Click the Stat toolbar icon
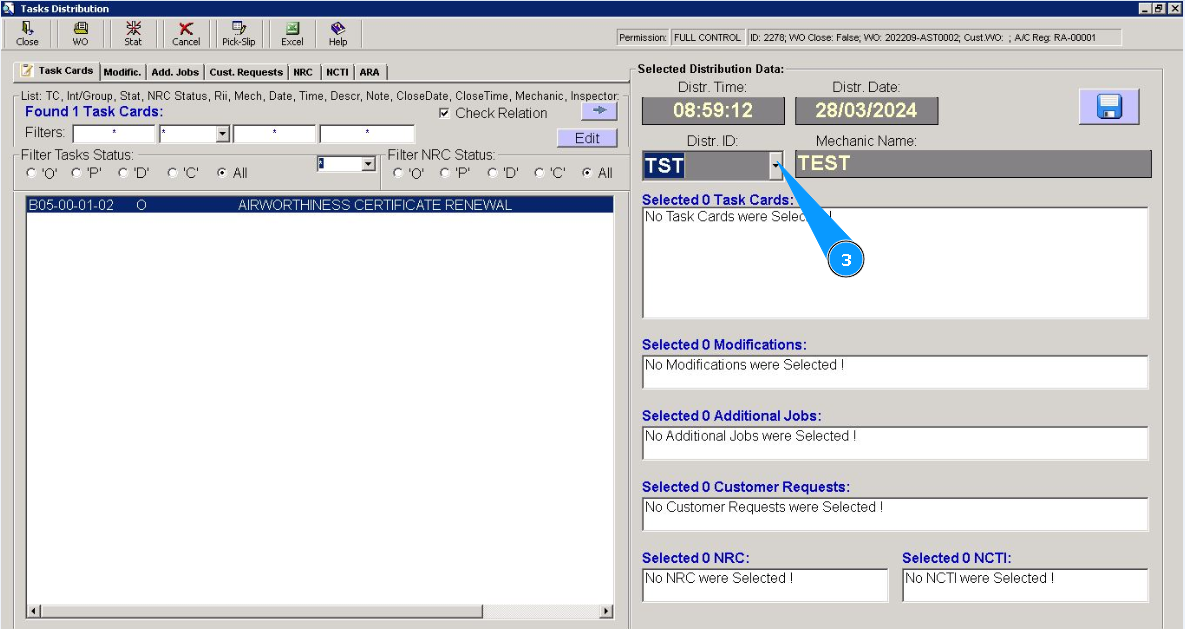 [x=133, y=34]
